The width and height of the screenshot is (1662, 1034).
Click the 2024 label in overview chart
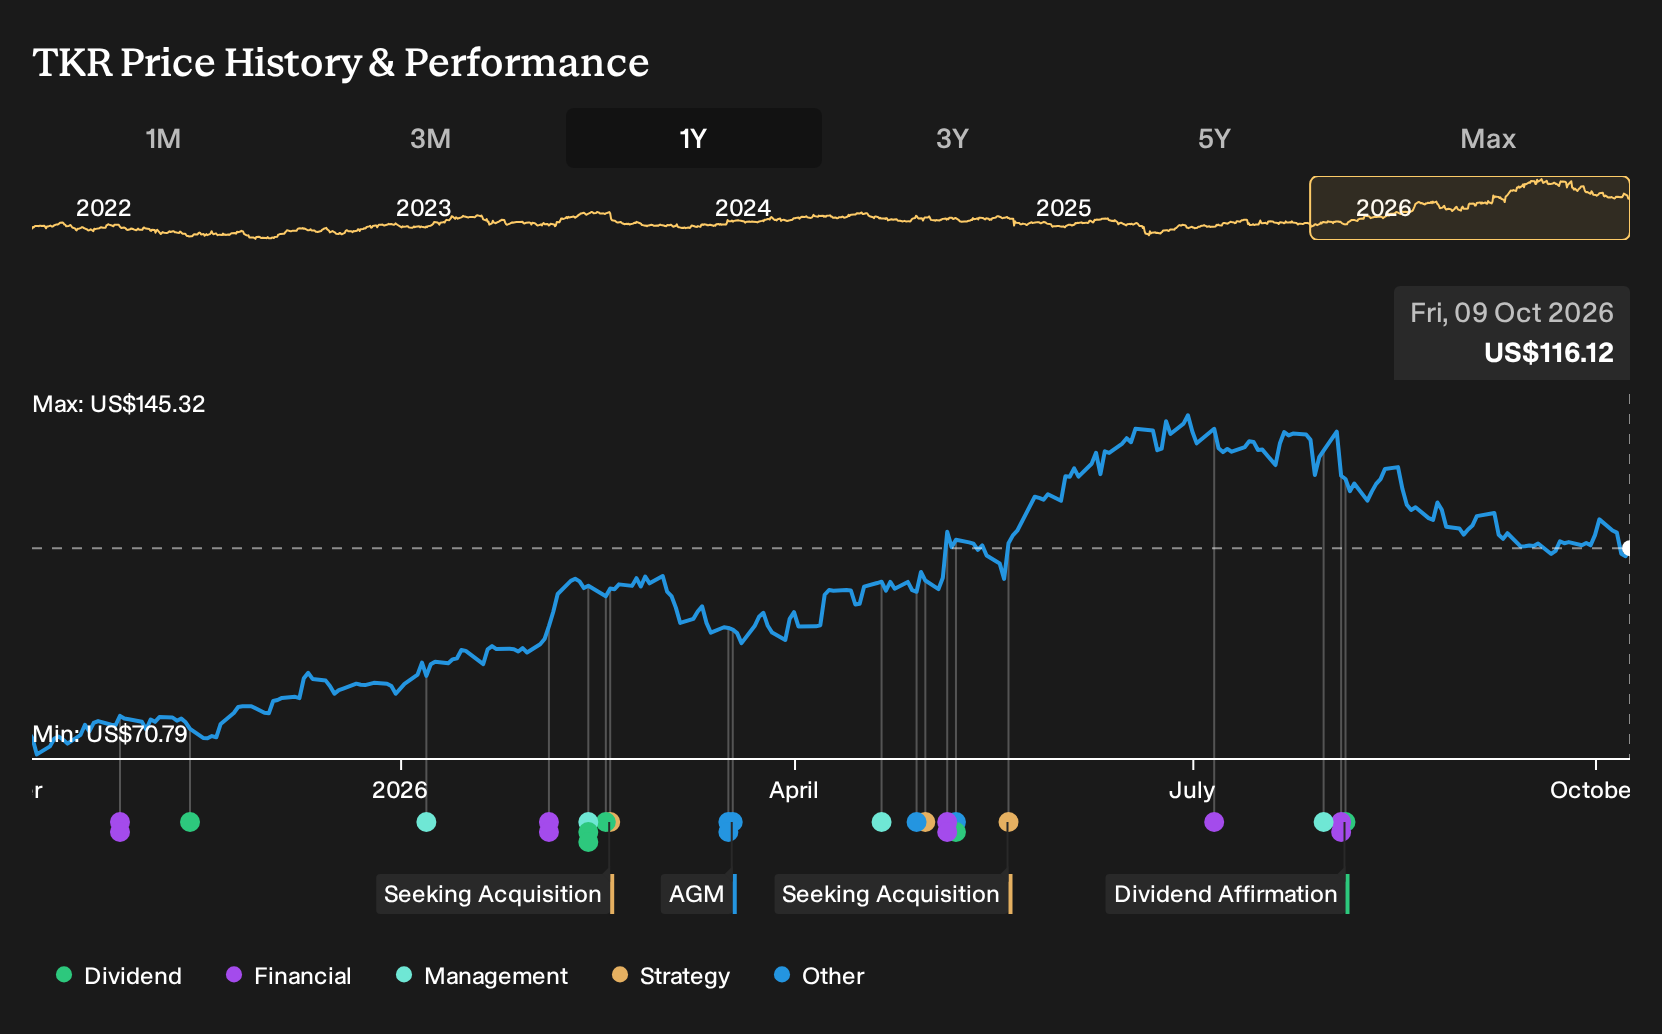pos(743,208)
